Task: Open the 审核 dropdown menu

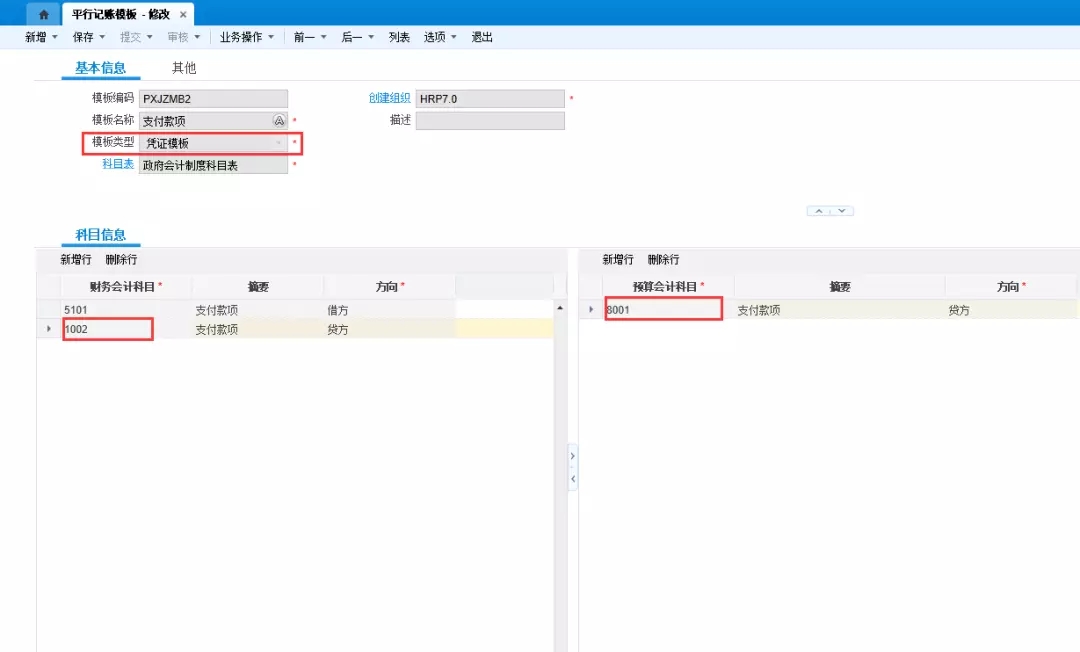Action: tap(183, 37)
